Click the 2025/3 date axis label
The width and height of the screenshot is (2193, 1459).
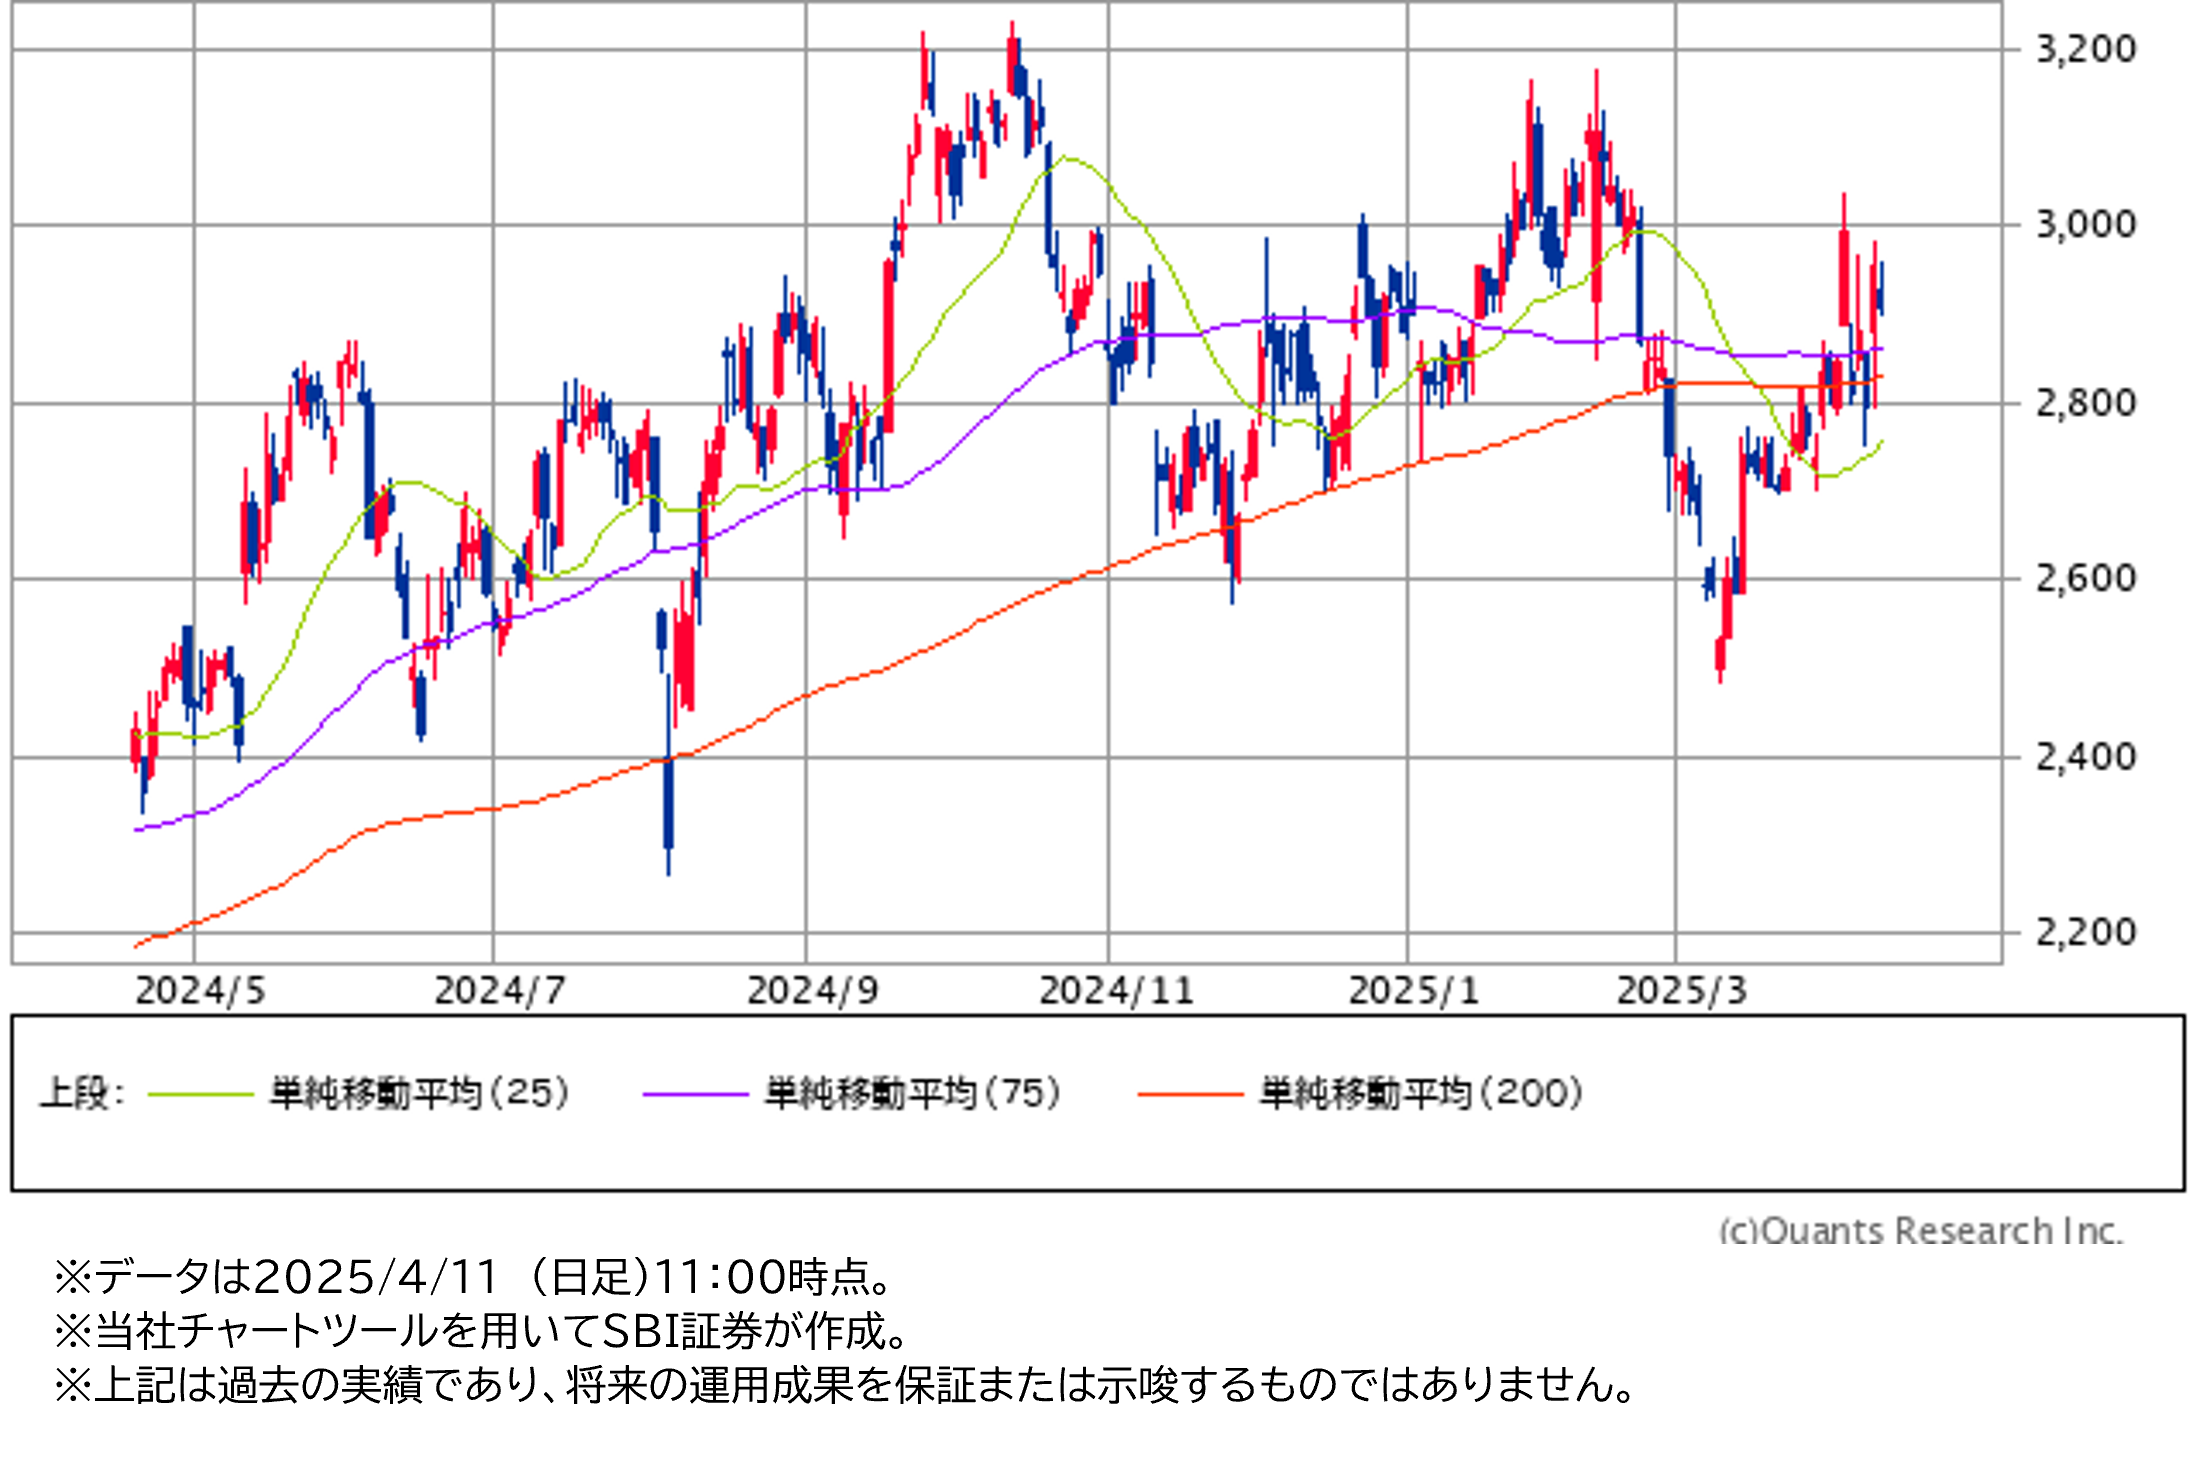click(1682, 991)
